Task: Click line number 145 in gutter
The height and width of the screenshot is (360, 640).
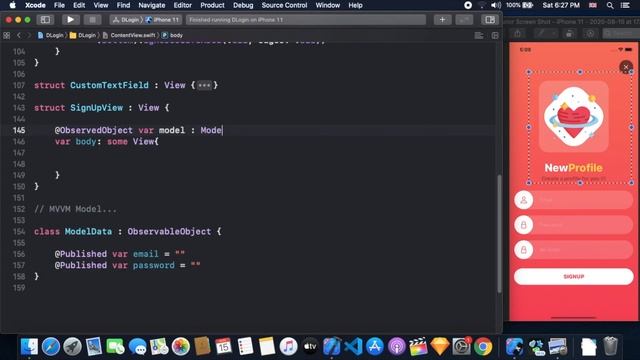Action: point(19,130)
